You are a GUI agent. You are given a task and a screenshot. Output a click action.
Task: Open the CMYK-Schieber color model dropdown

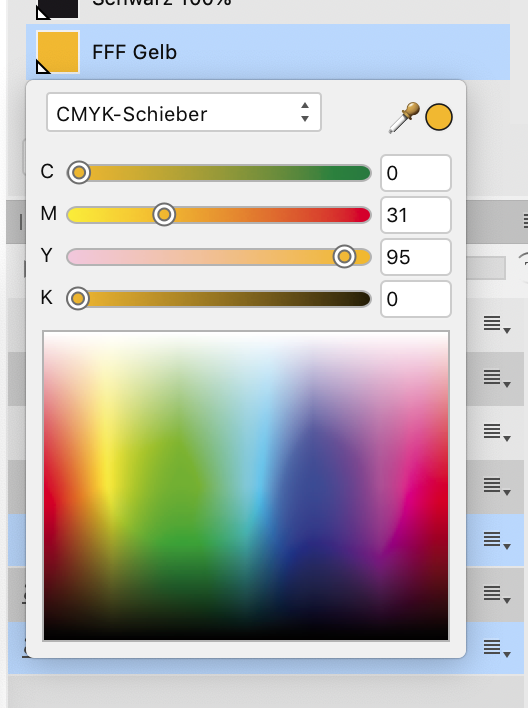pyautogui.click(x=184, y=113)
